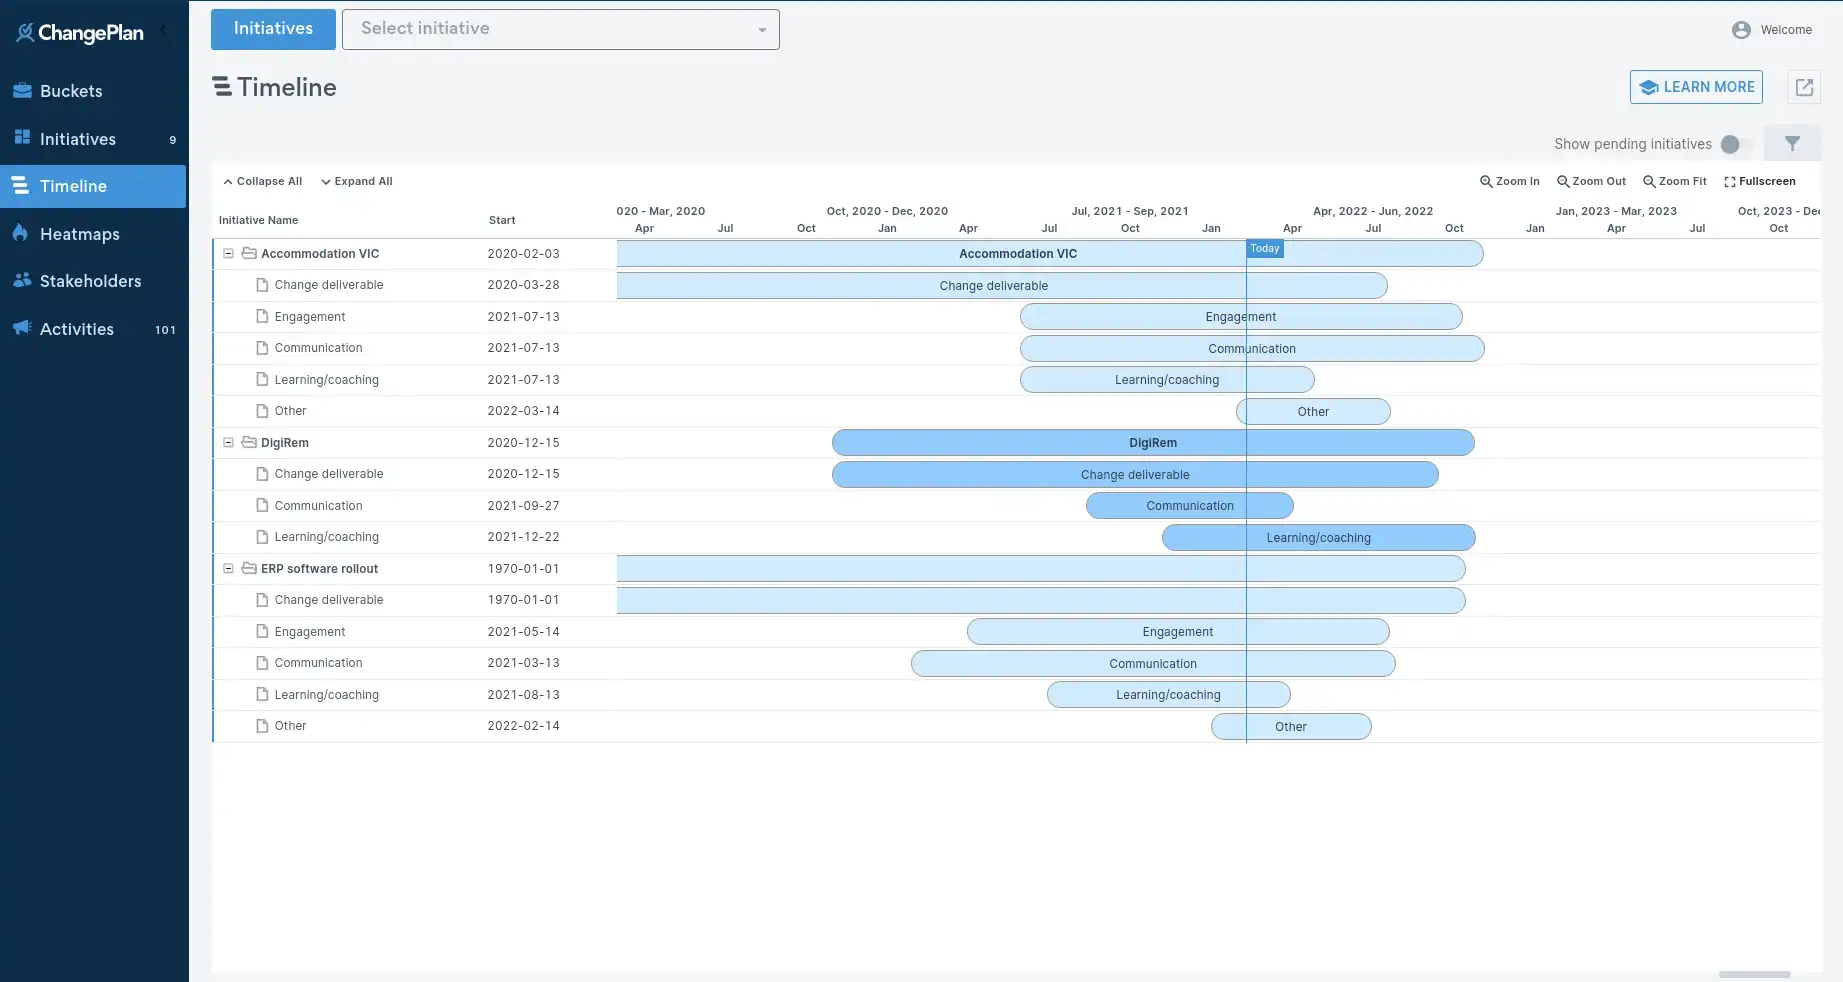This screenshot has width=1843, height=982.
Task: Enter Fullscreen timeline view
Action: pos(1759,182)
